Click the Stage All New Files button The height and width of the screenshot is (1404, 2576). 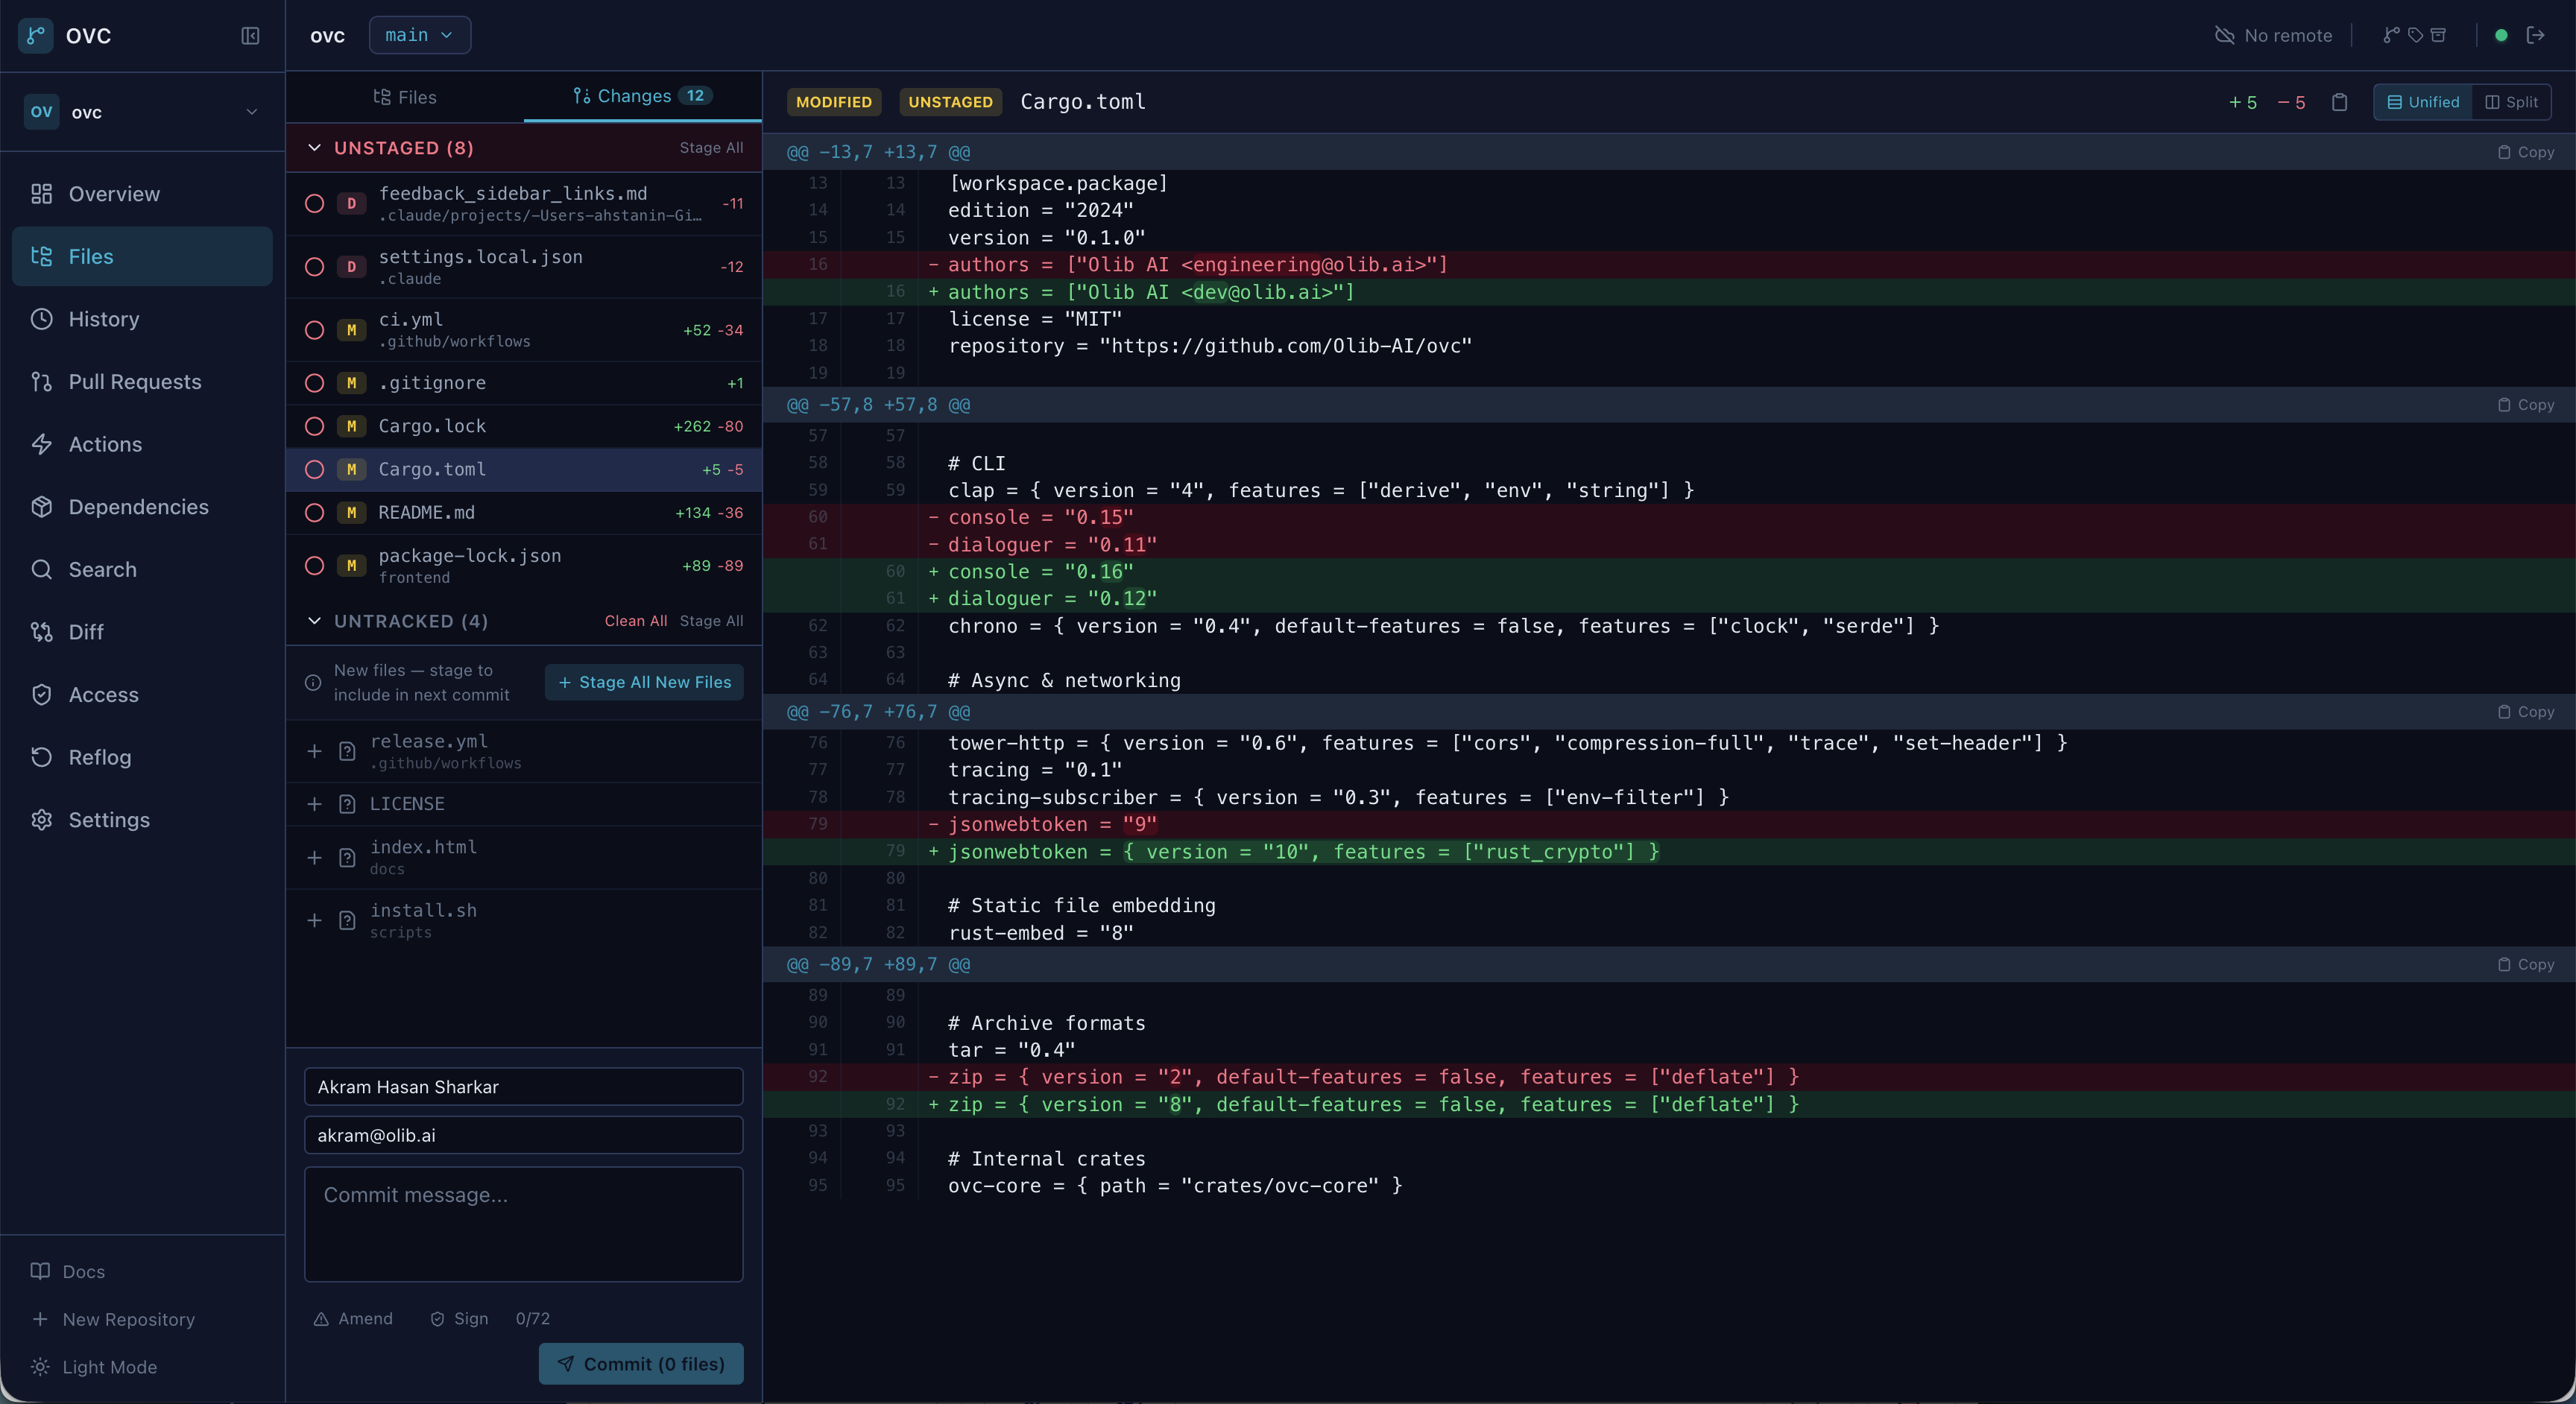coord(643,682)
